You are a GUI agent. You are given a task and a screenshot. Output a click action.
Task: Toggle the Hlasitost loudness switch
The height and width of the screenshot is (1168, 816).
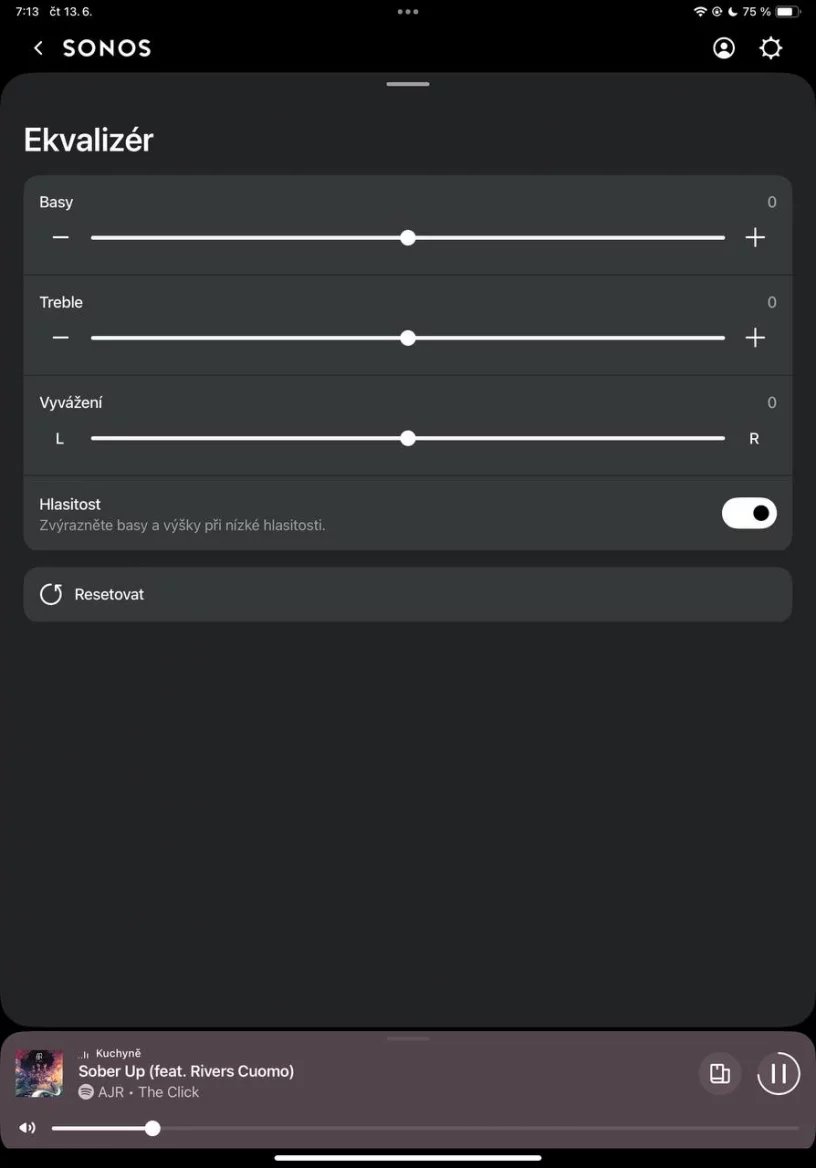click(x=749, y=513)
